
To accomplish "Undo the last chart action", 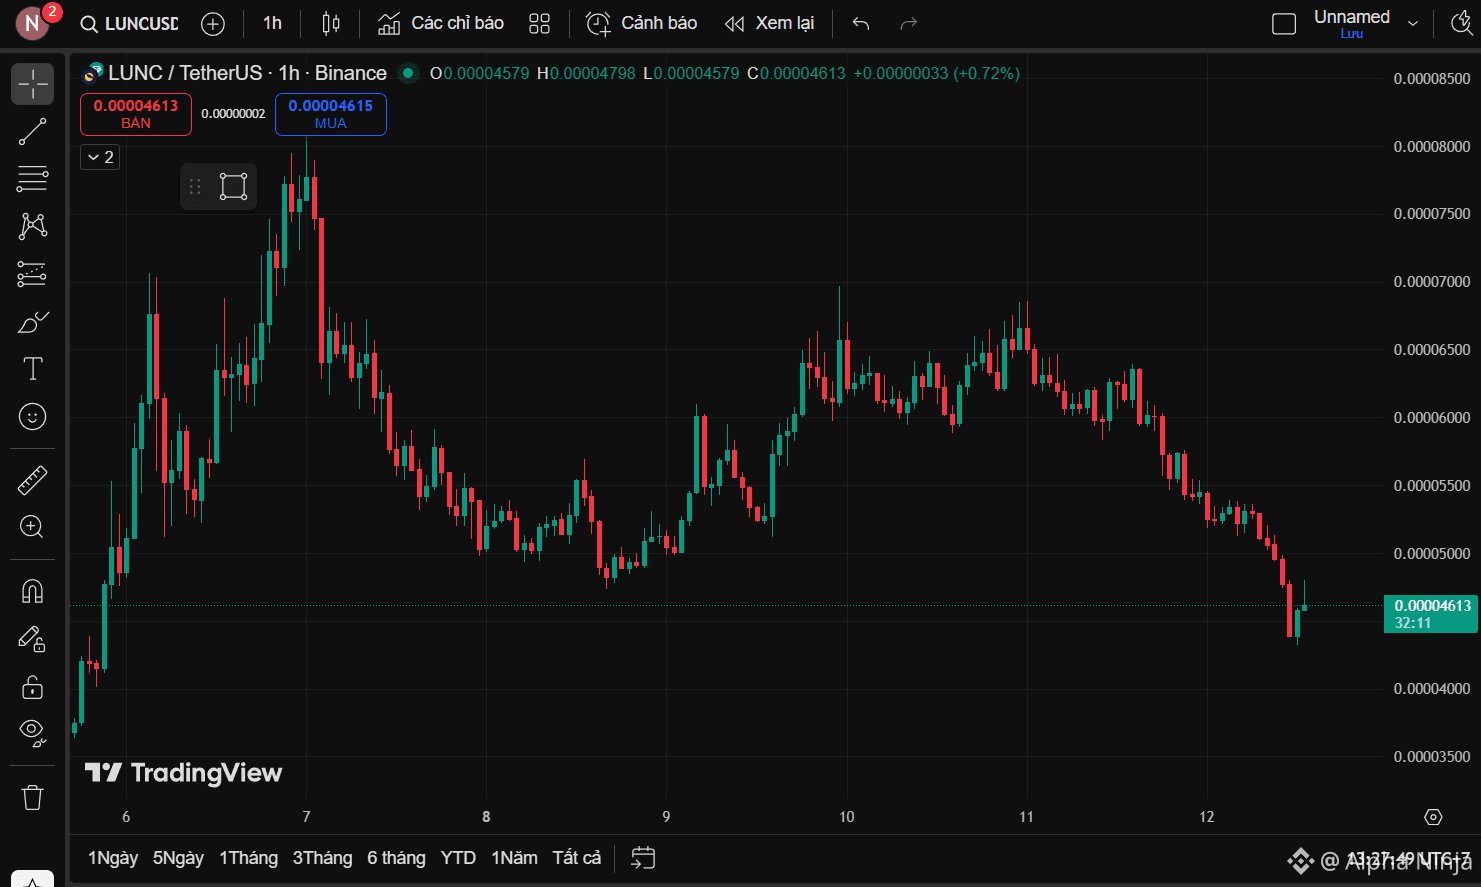I will coord(861,24).
